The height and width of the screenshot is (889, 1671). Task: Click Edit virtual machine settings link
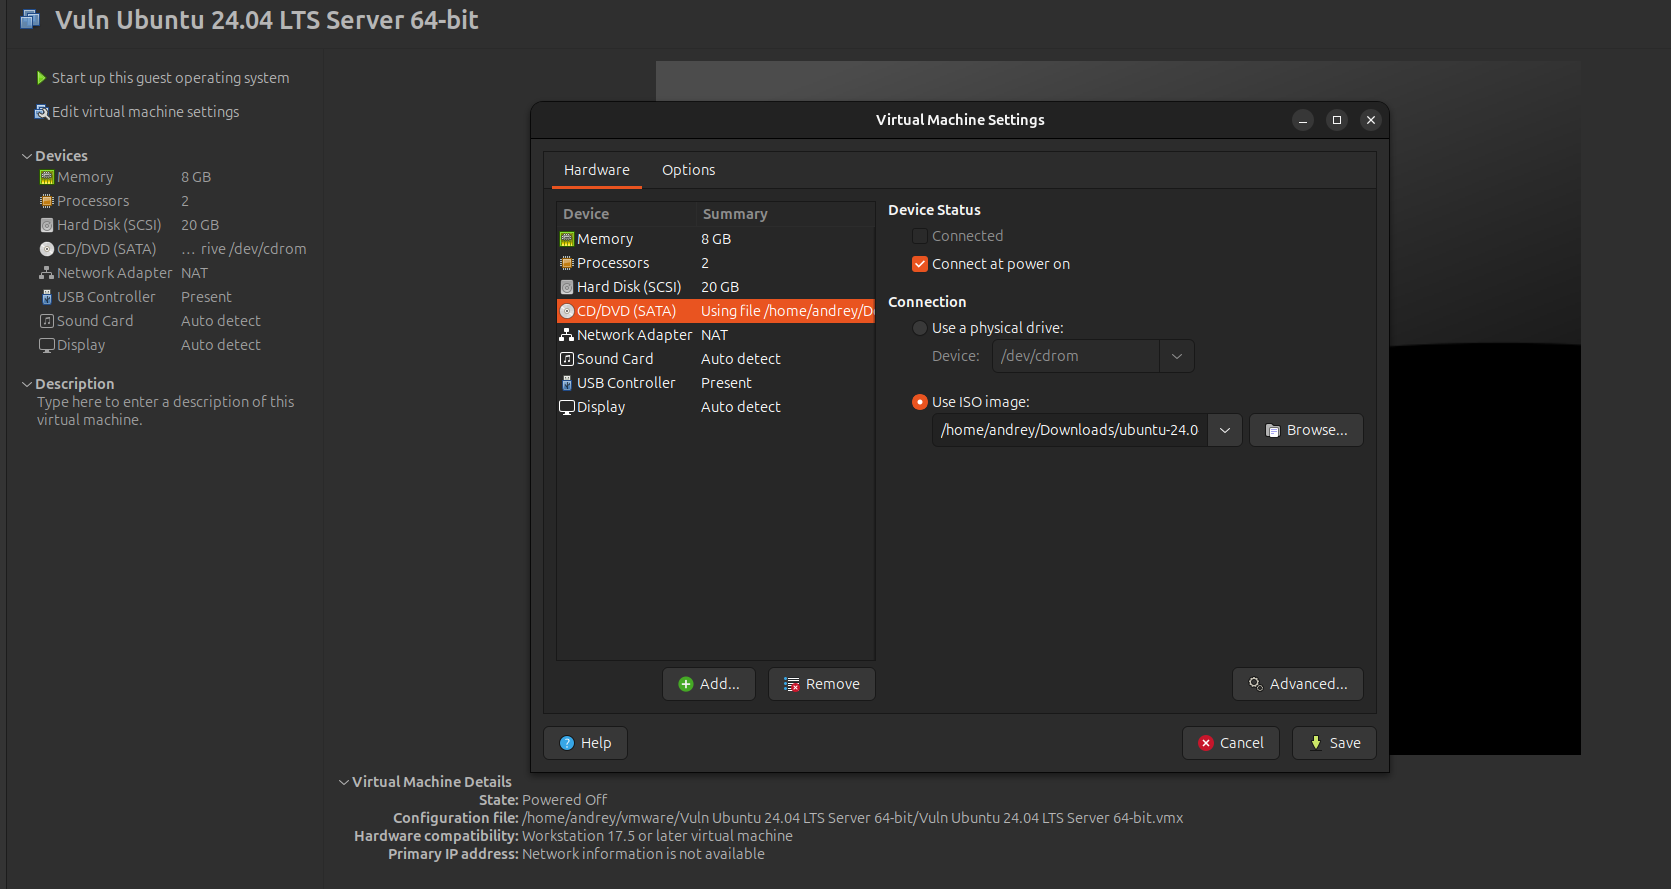[x=146, y=112]
